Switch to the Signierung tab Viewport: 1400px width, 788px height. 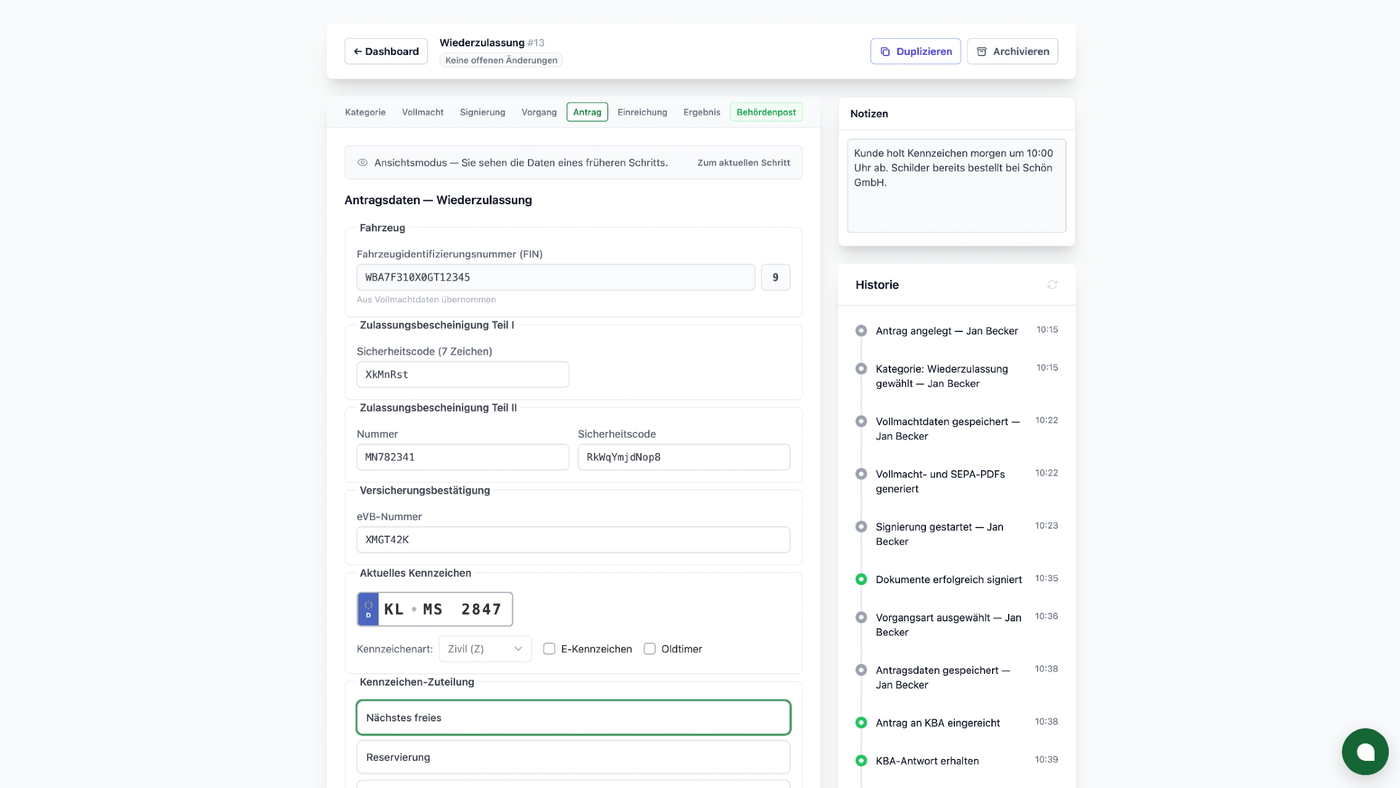click(x=482, y=112)
